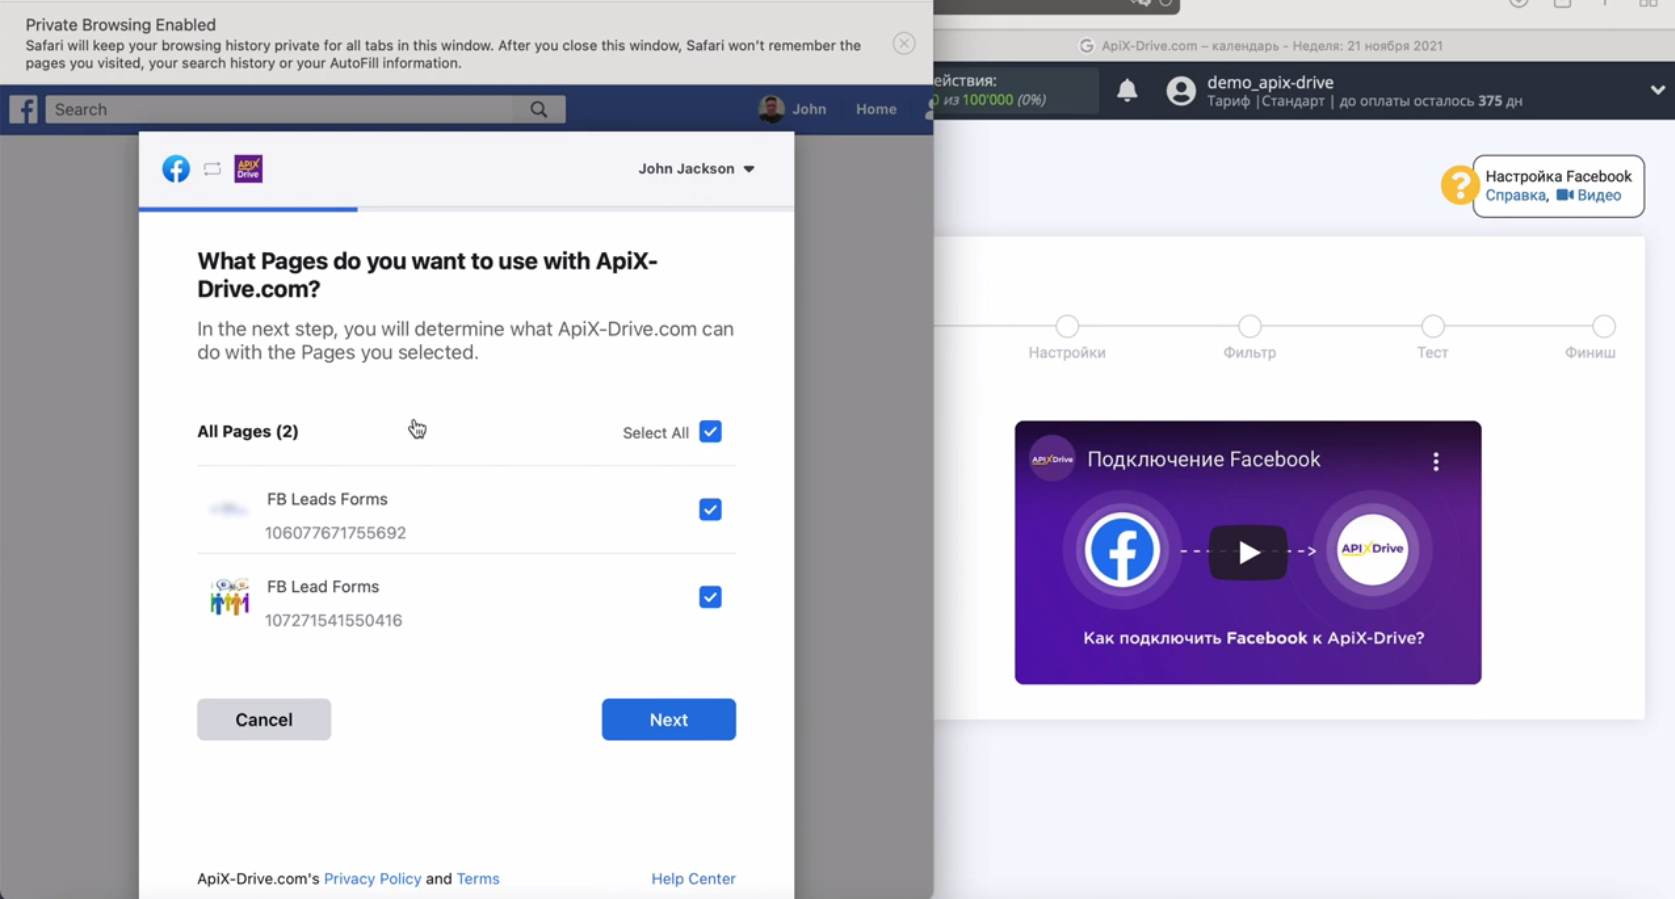
Task: Click the Подключение Facebook video title
Action: [x=1204, y=459]
